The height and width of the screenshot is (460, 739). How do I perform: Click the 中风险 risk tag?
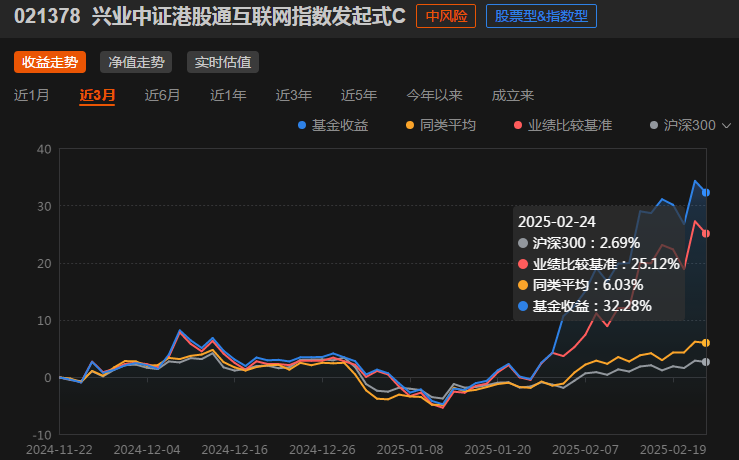tap(446, 16)
